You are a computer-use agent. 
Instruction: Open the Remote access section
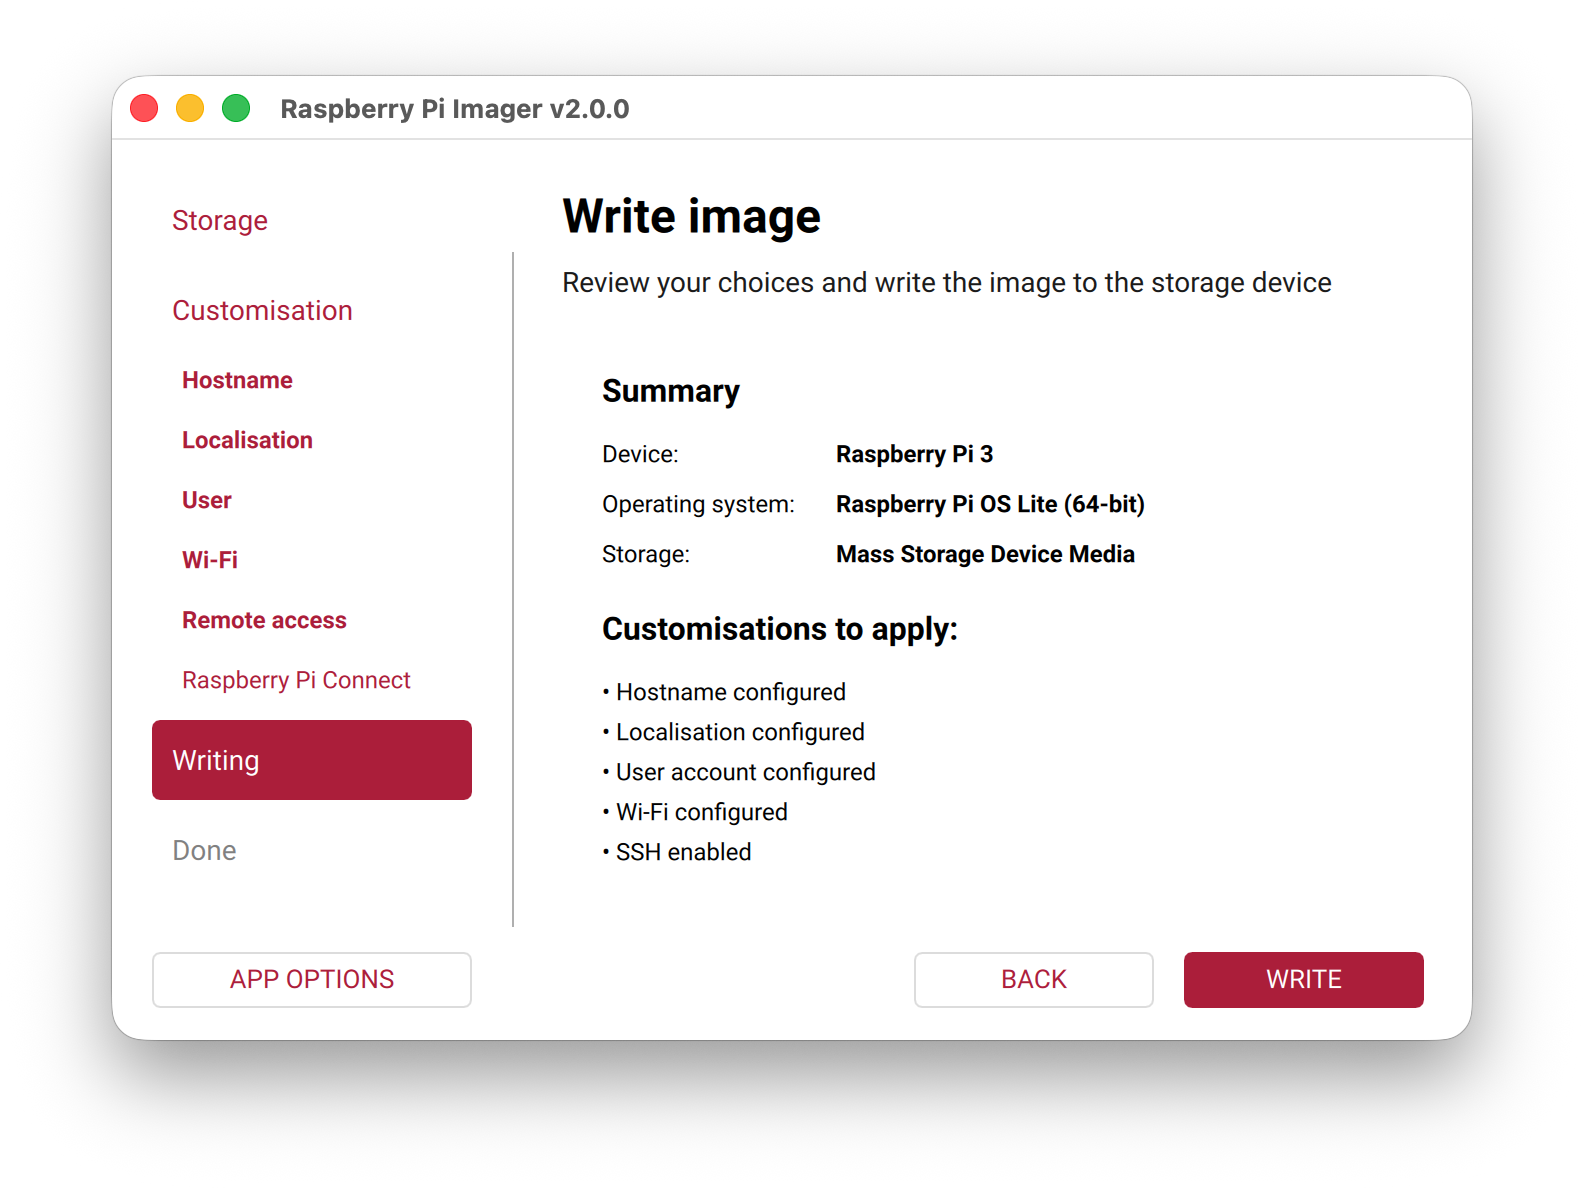tap(264, 620)
